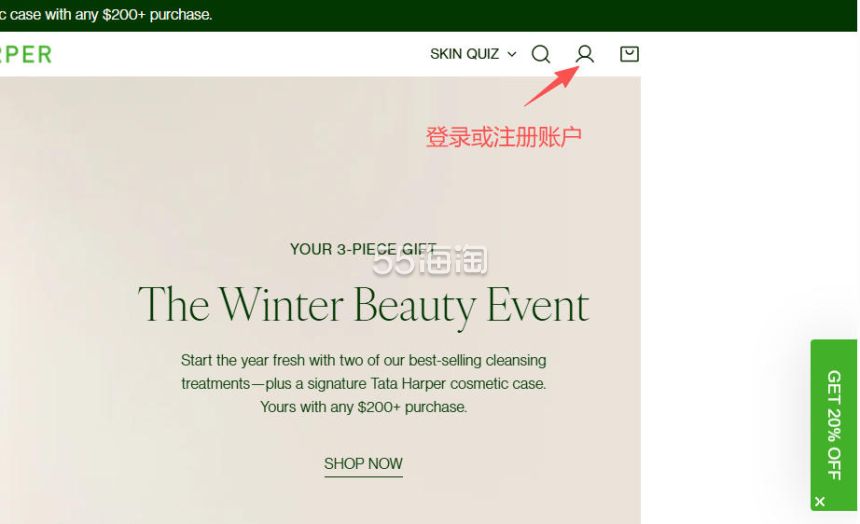860x524 pixels.
Task: Open the search magnifier icon
Action: (x=541, y=54)
